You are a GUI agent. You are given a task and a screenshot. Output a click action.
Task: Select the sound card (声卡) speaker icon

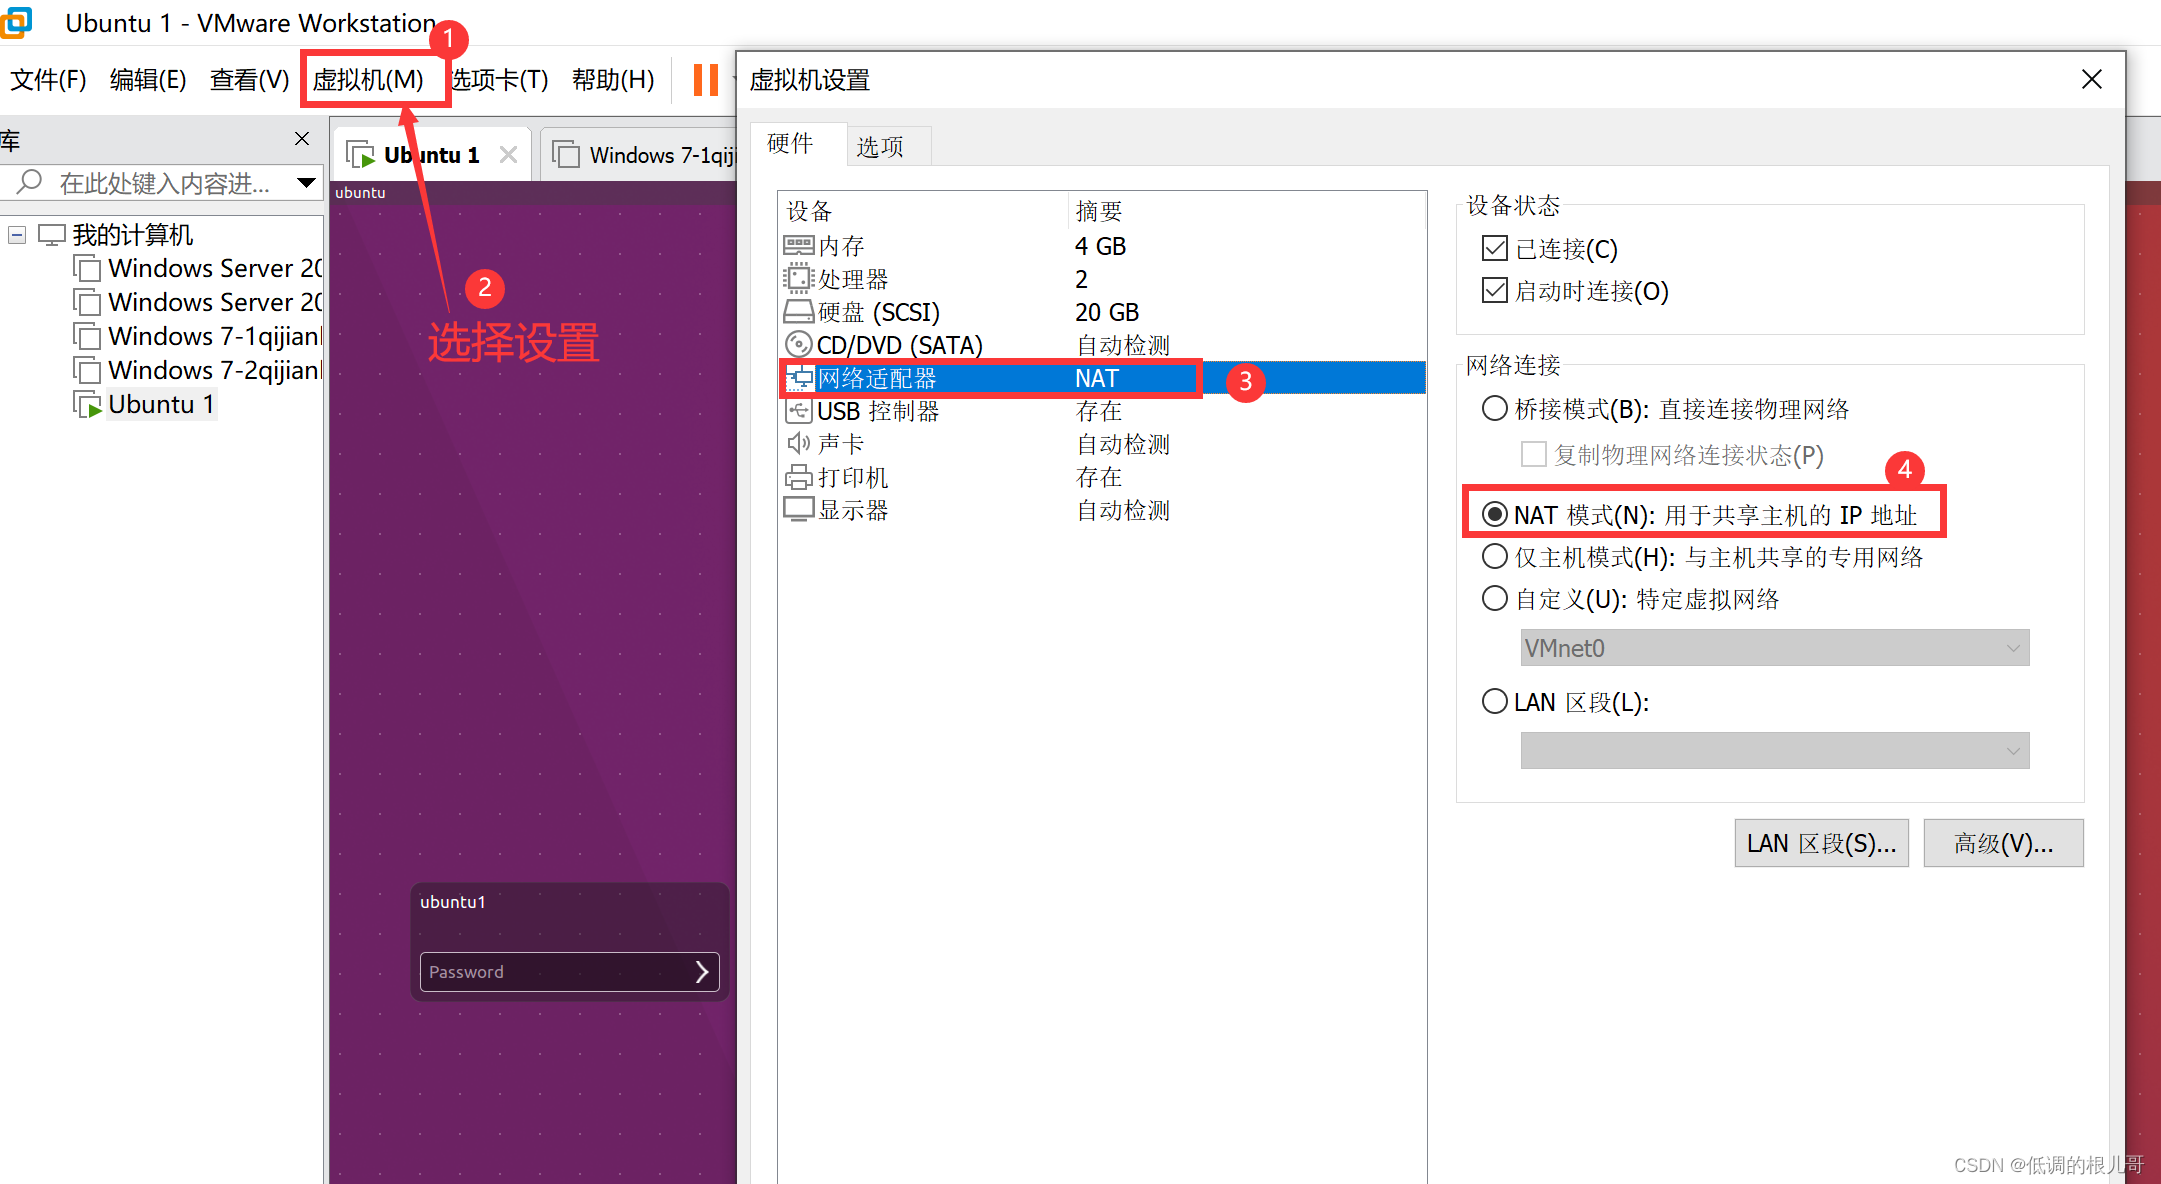point(798,444)
